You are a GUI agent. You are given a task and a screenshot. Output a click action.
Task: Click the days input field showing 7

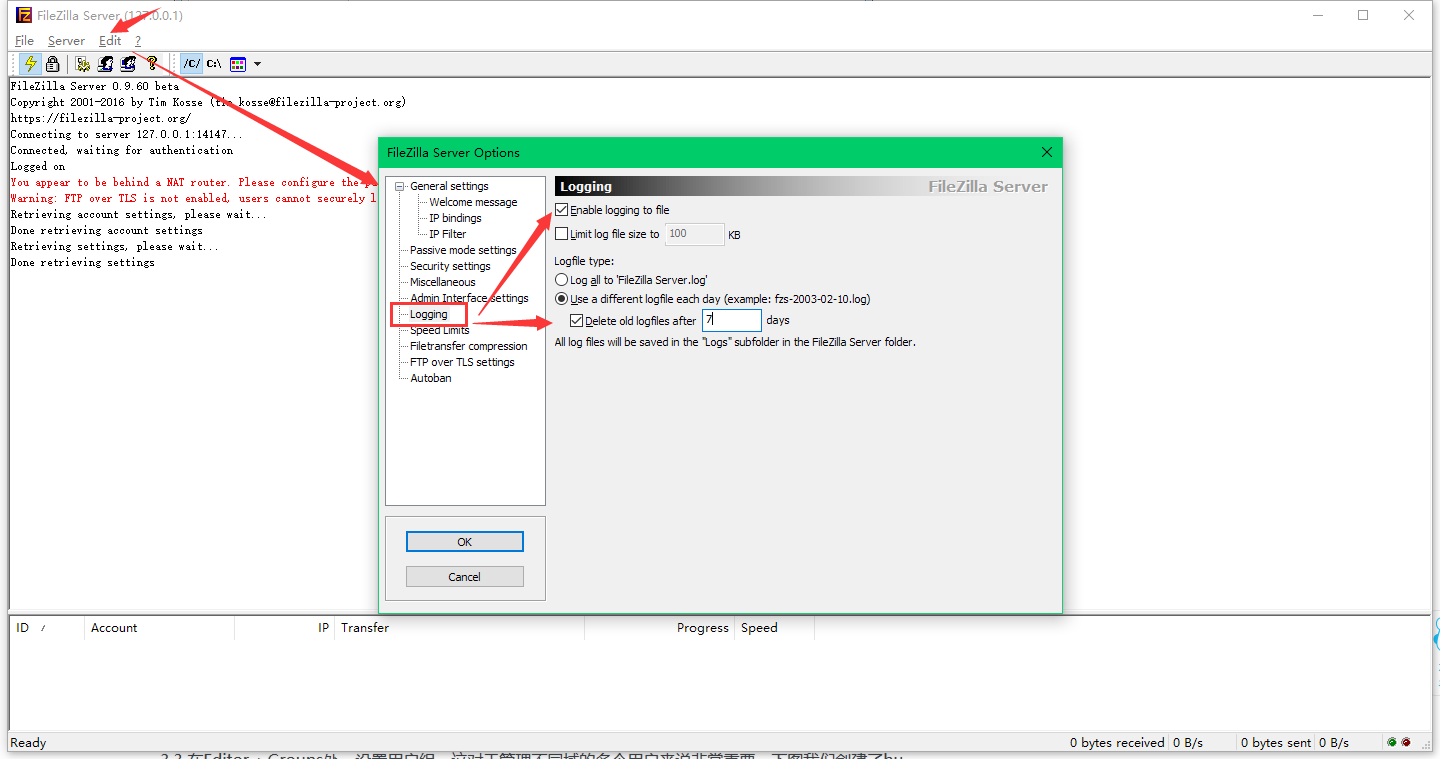[732, 320]
